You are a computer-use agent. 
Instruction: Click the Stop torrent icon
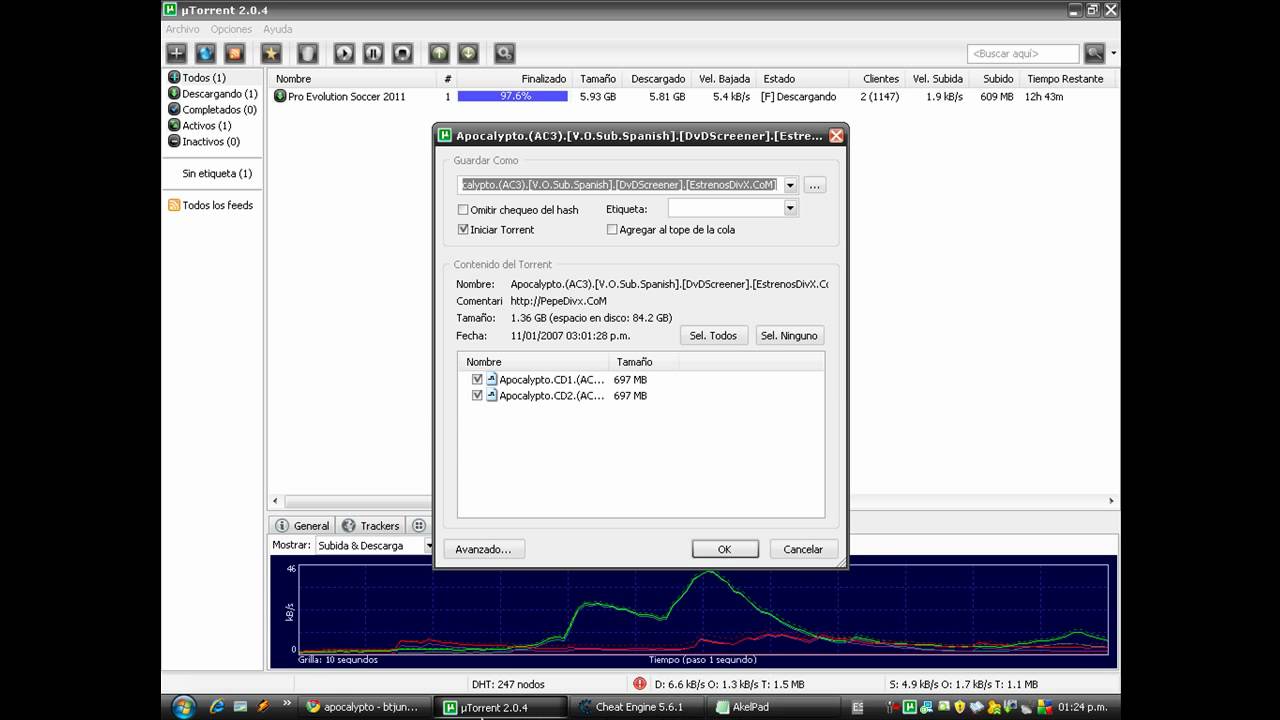click(x=402, y=53)
